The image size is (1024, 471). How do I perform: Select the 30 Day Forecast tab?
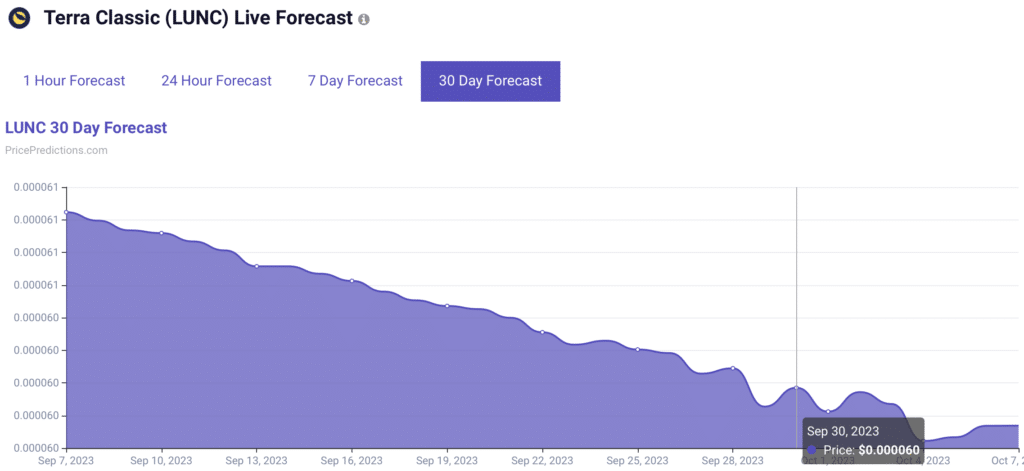point(490,81)
